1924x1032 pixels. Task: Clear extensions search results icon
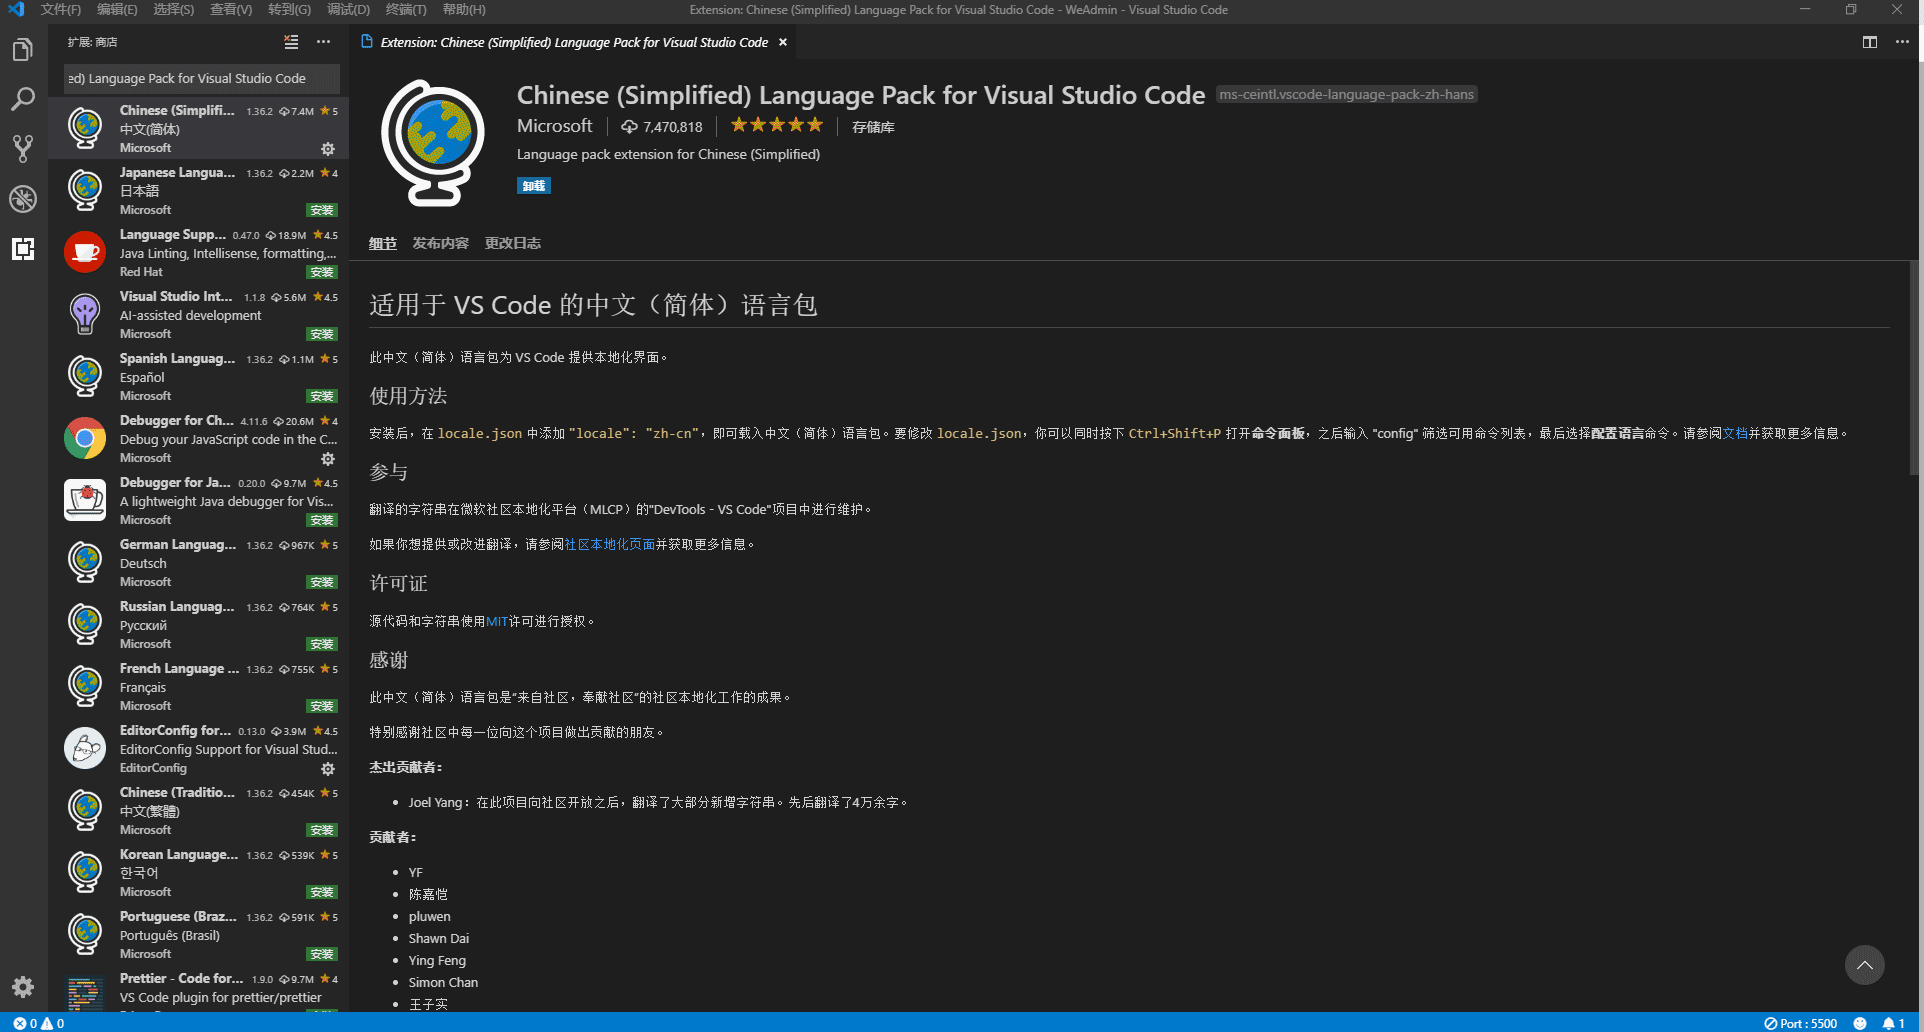click(291, 42)
